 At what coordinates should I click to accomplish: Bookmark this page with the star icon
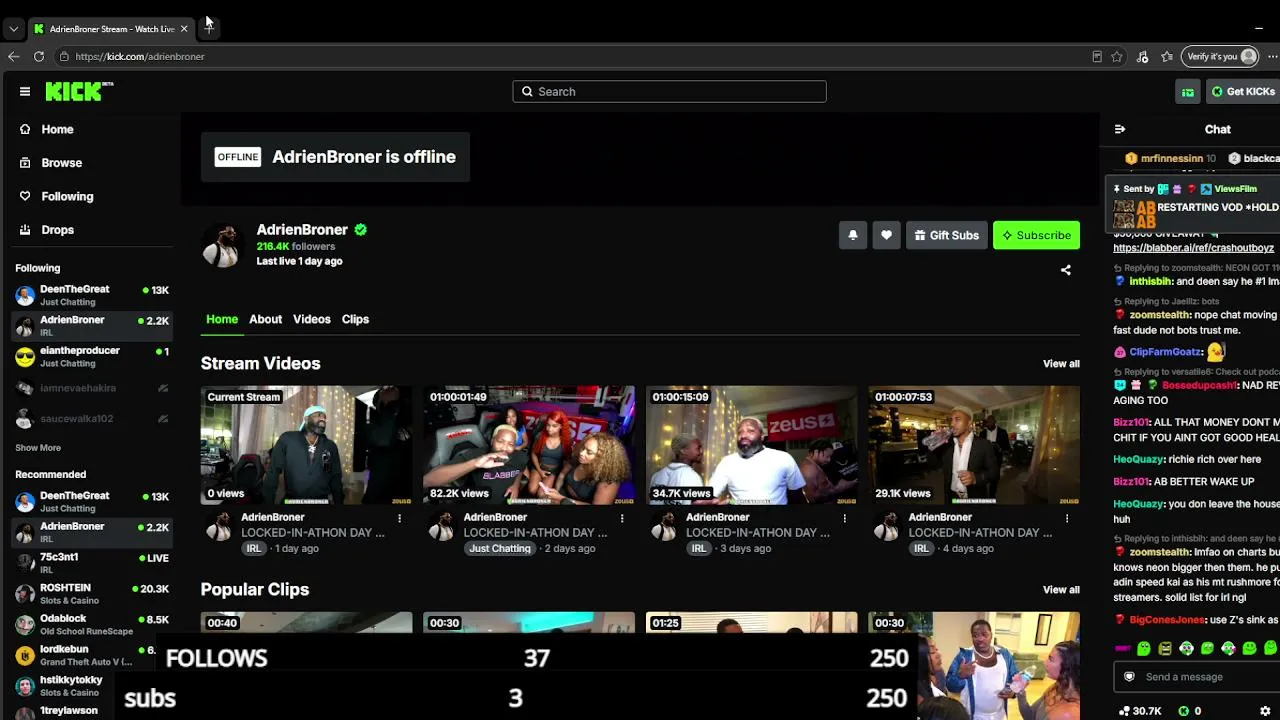coord(1117,57)
